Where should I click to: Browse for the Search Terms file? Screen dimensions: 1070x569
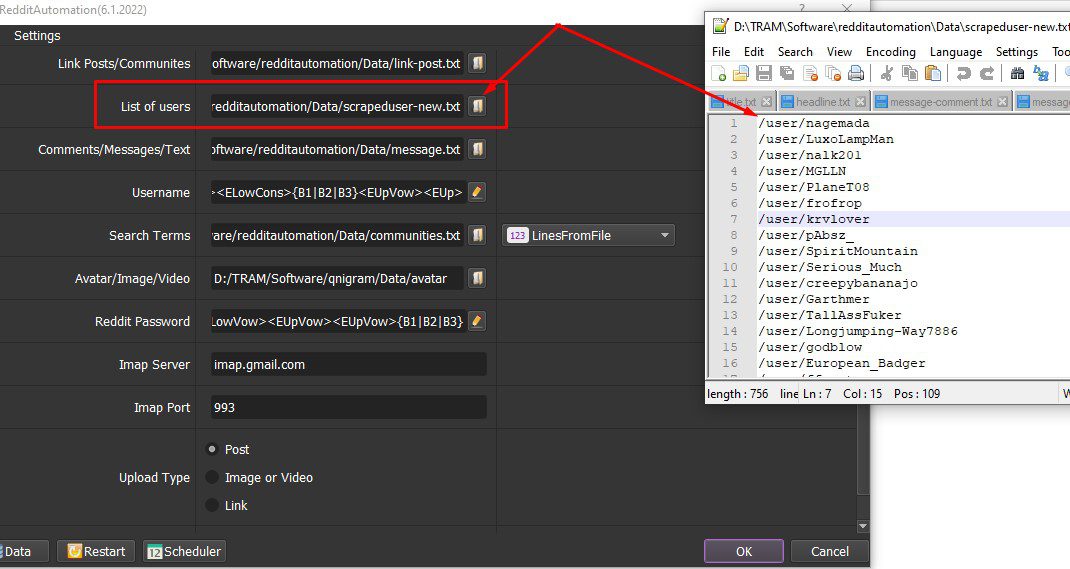click(478, 235)
